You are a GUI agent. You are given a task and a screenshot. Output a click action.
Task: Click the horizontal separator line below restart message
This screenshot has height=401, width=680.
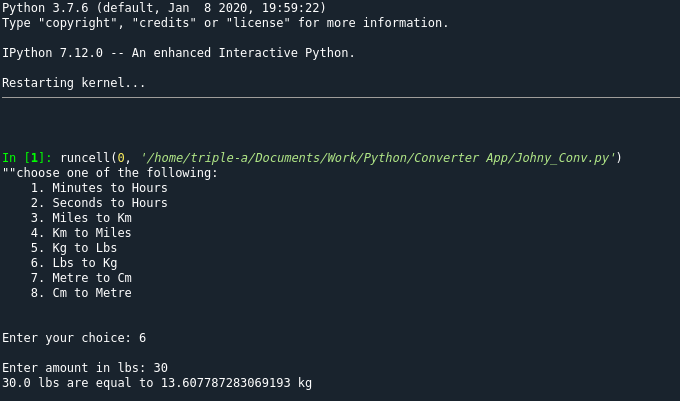pos(340,98)
